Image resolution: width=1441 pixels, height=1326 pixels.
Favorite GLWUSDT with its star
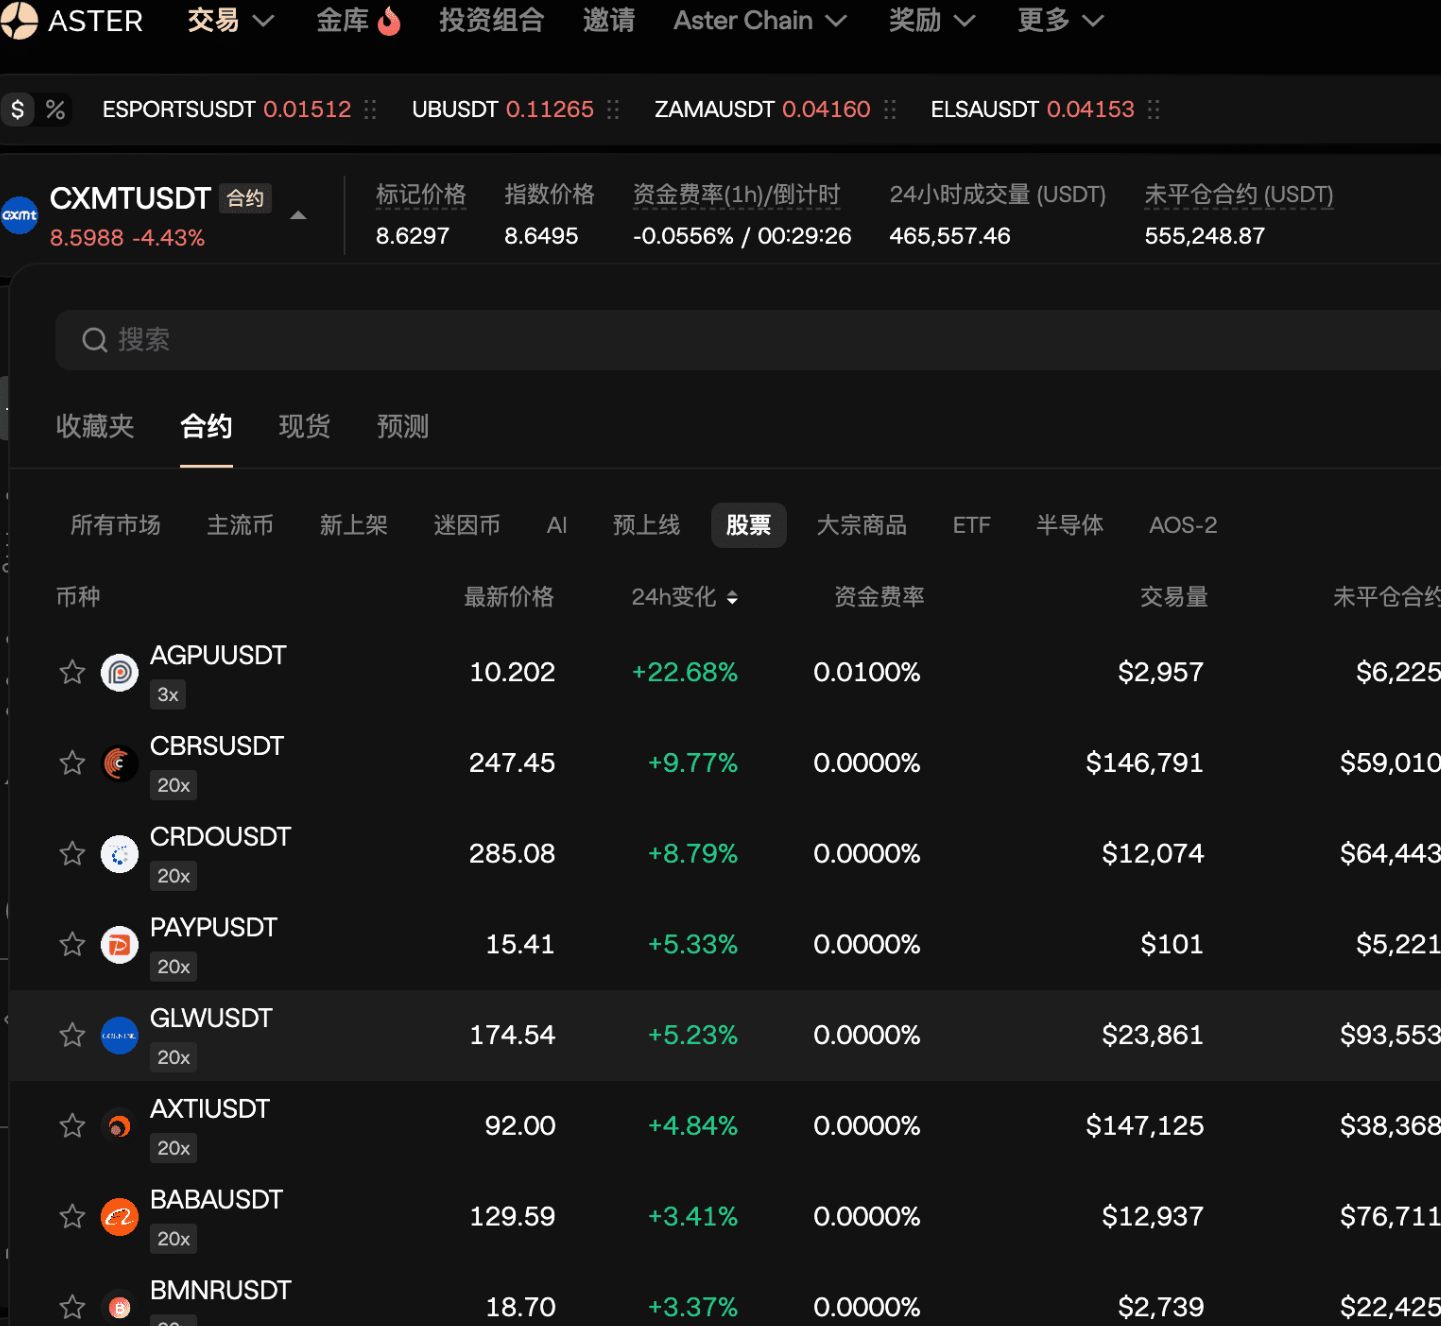[72, 1035]
